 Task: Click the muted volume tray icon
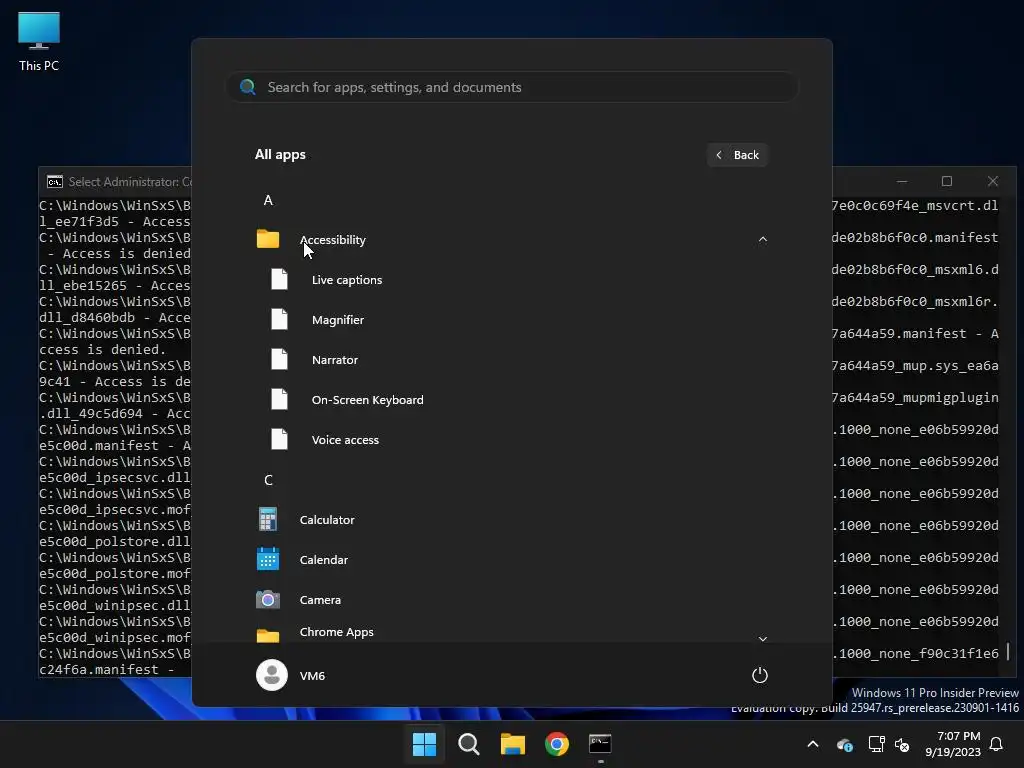click(902, 744)
